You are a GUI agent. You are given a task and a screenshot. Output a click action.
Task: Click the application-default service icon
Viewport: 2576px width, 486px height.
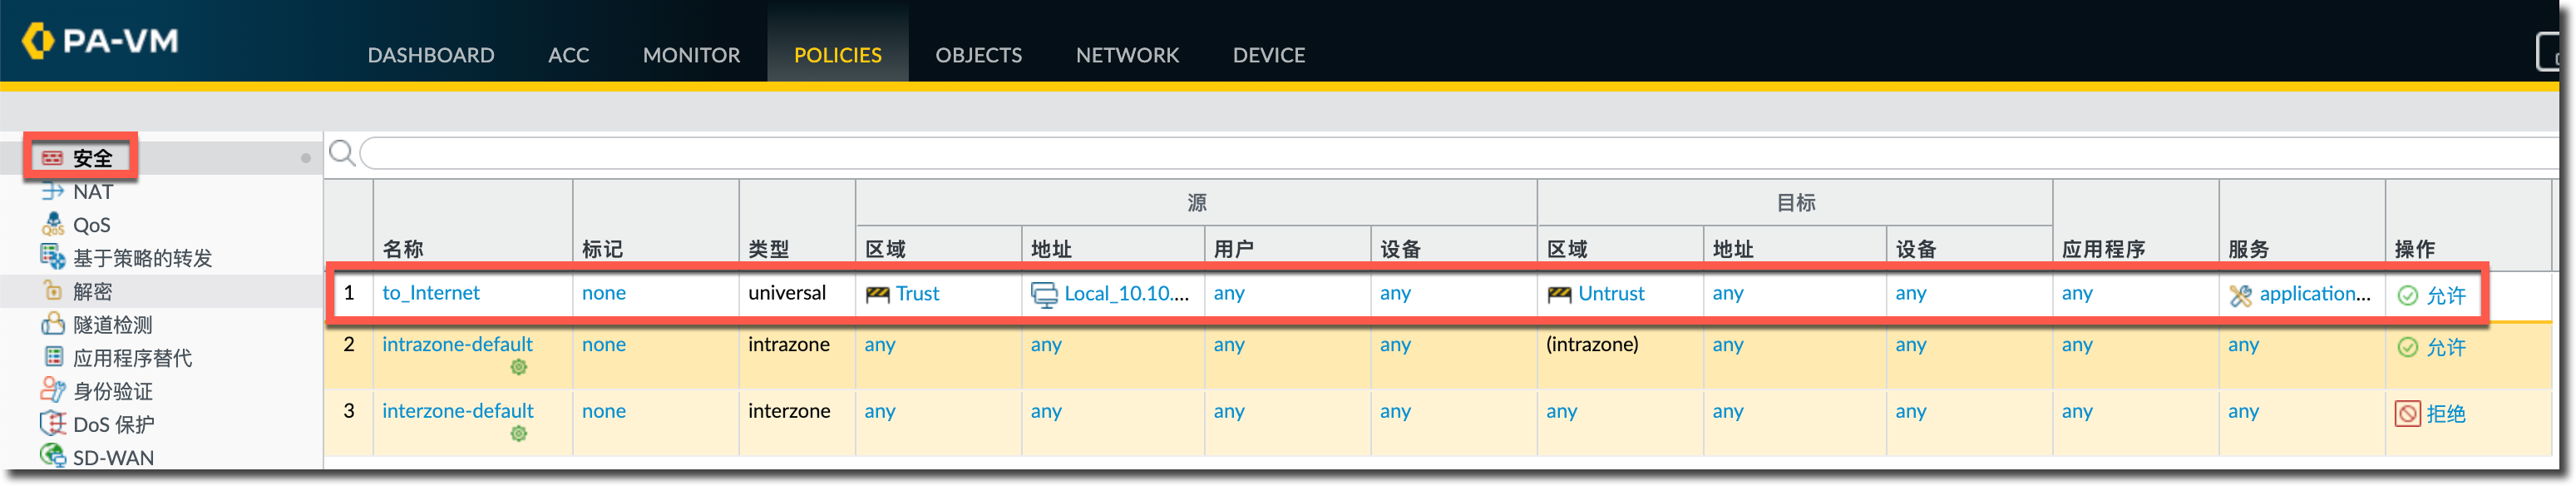(x=2240, y=295)
